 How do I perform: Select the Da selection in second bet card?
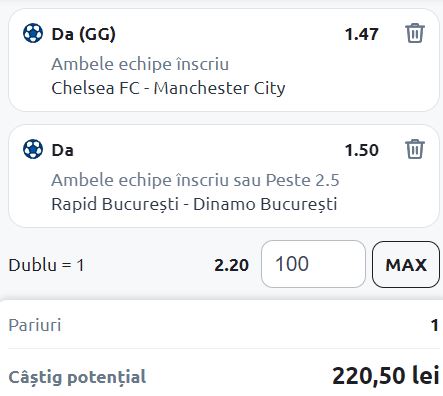click(x=62, y=150)
